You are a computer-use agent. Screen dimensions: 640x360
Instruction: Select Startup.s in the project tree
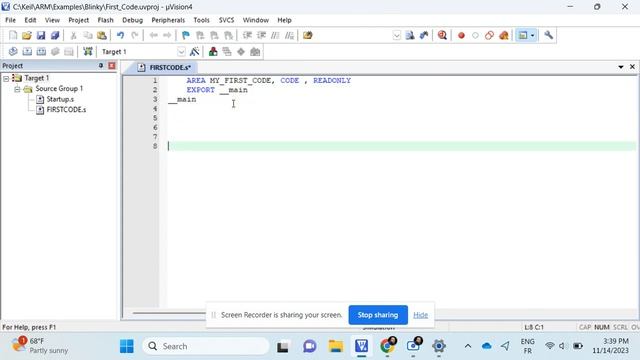(x=60, y=99)
